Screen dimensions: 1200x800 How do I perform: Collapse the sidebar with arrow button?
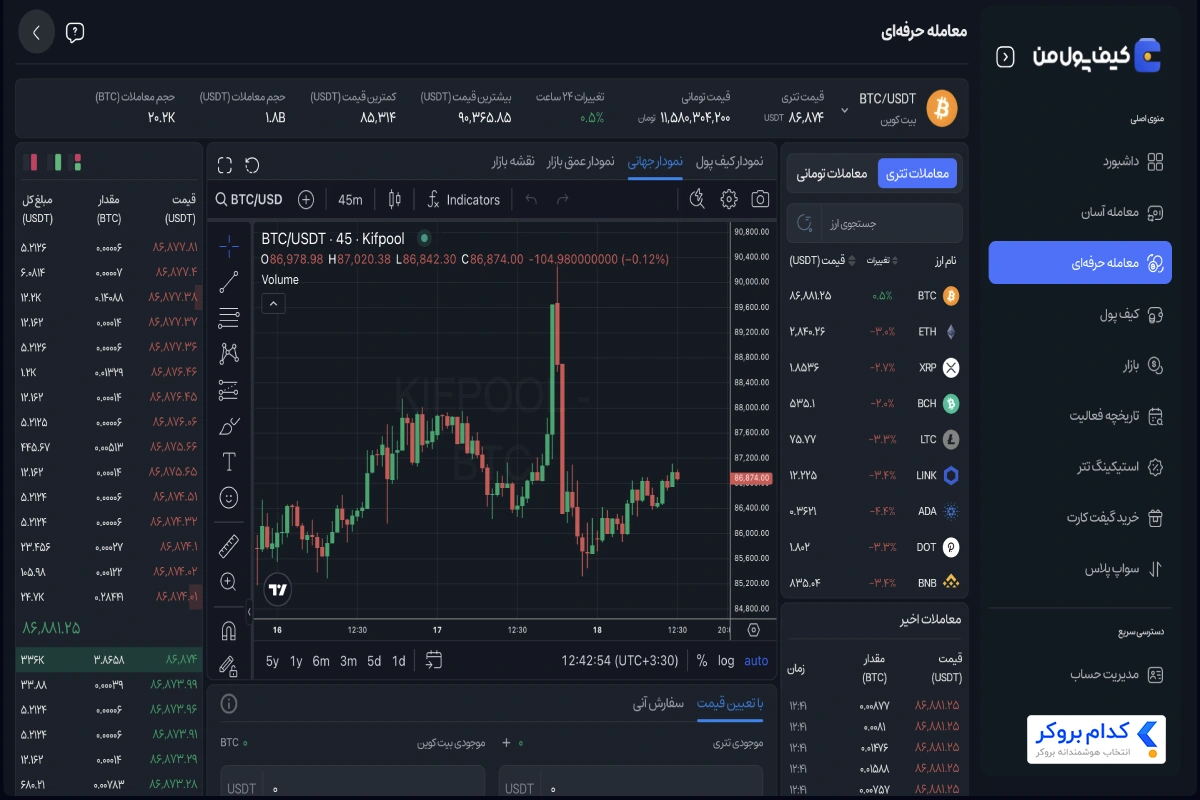coord(1006,57)
